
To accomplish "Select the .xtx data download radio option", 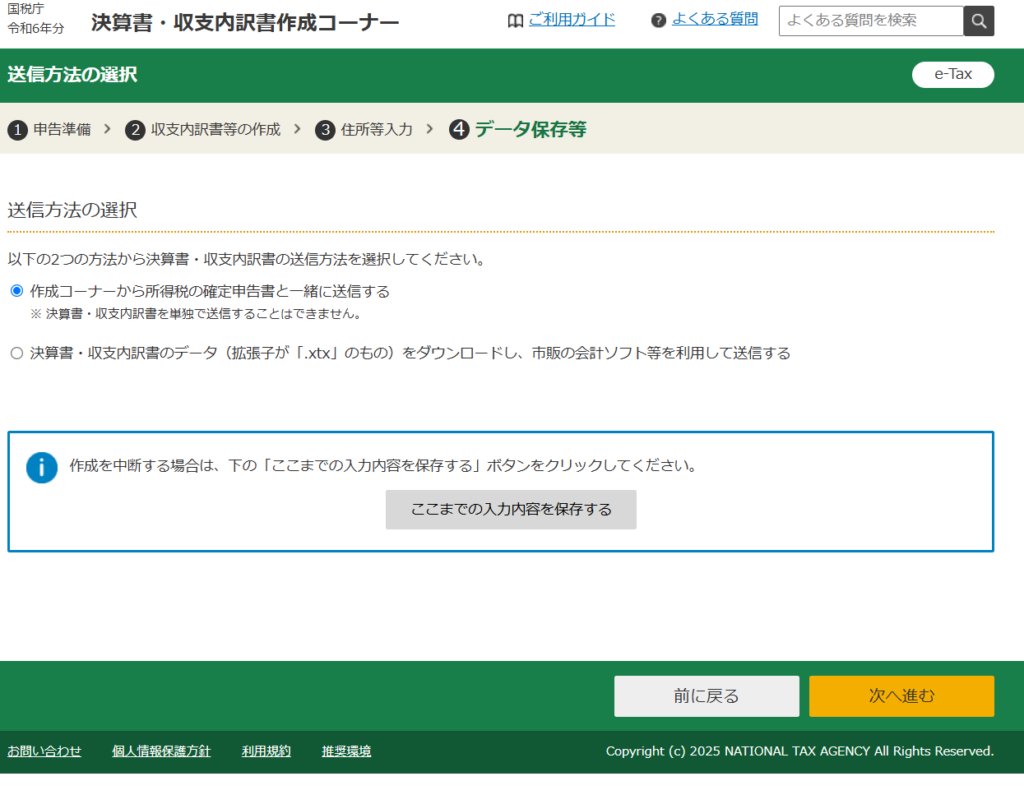I will click(16, 353).
